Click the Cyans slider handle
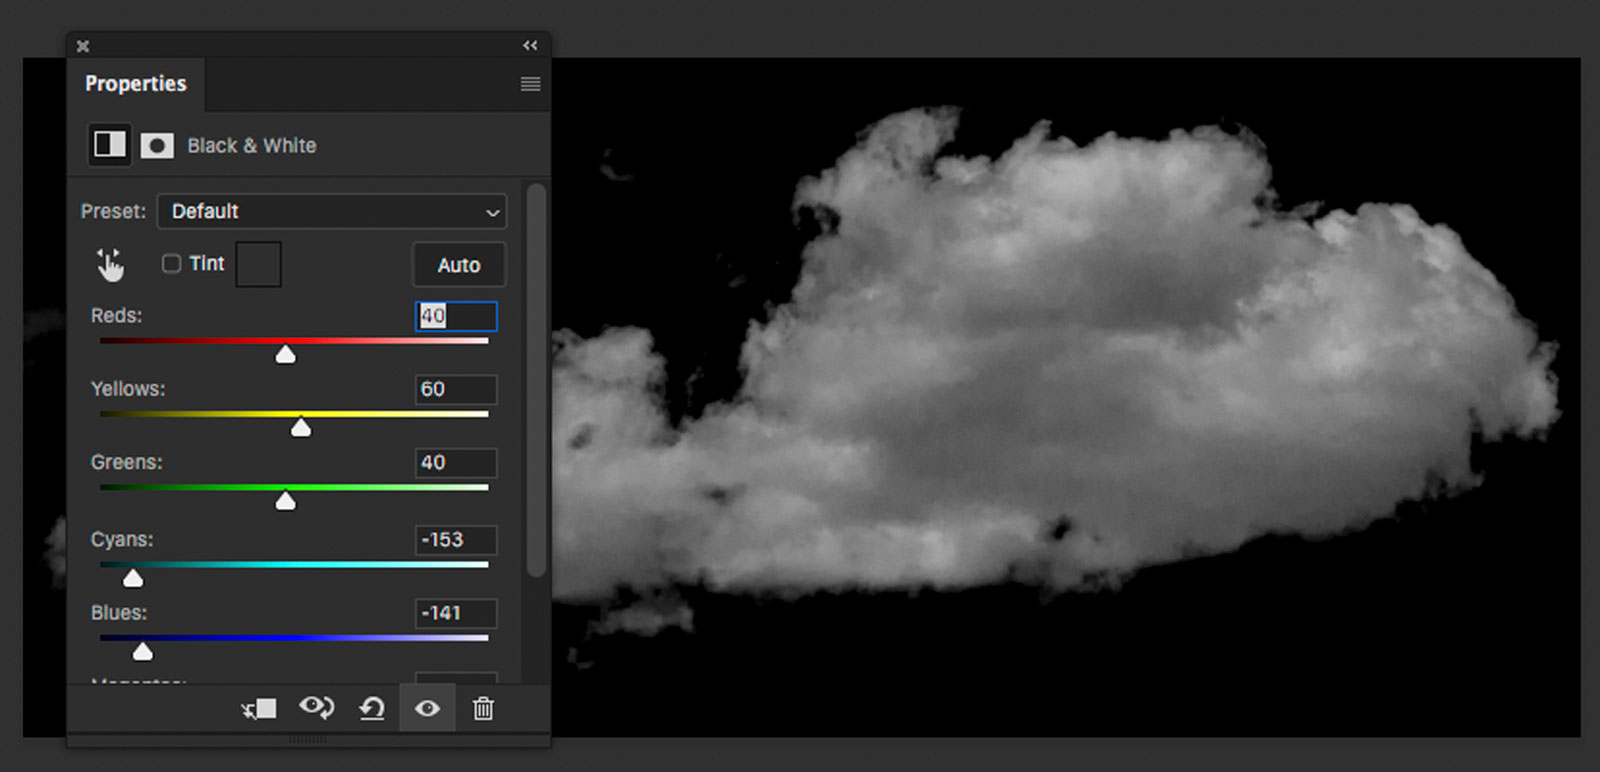 (133, 578)
